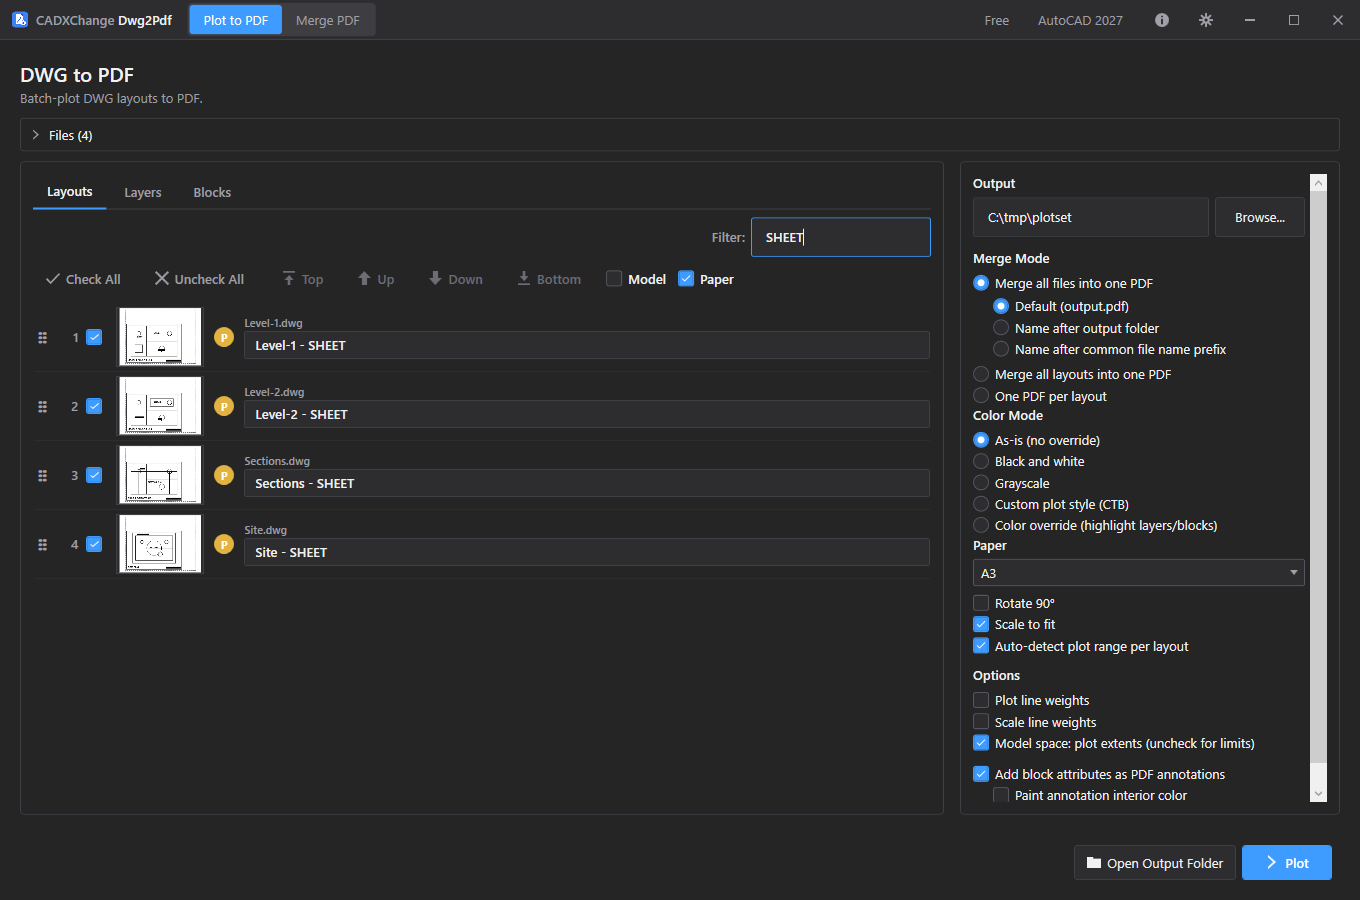Click Browse... for output path
The width and height of the screenshot is (1360, 900).
click(x=1260, y=217)
